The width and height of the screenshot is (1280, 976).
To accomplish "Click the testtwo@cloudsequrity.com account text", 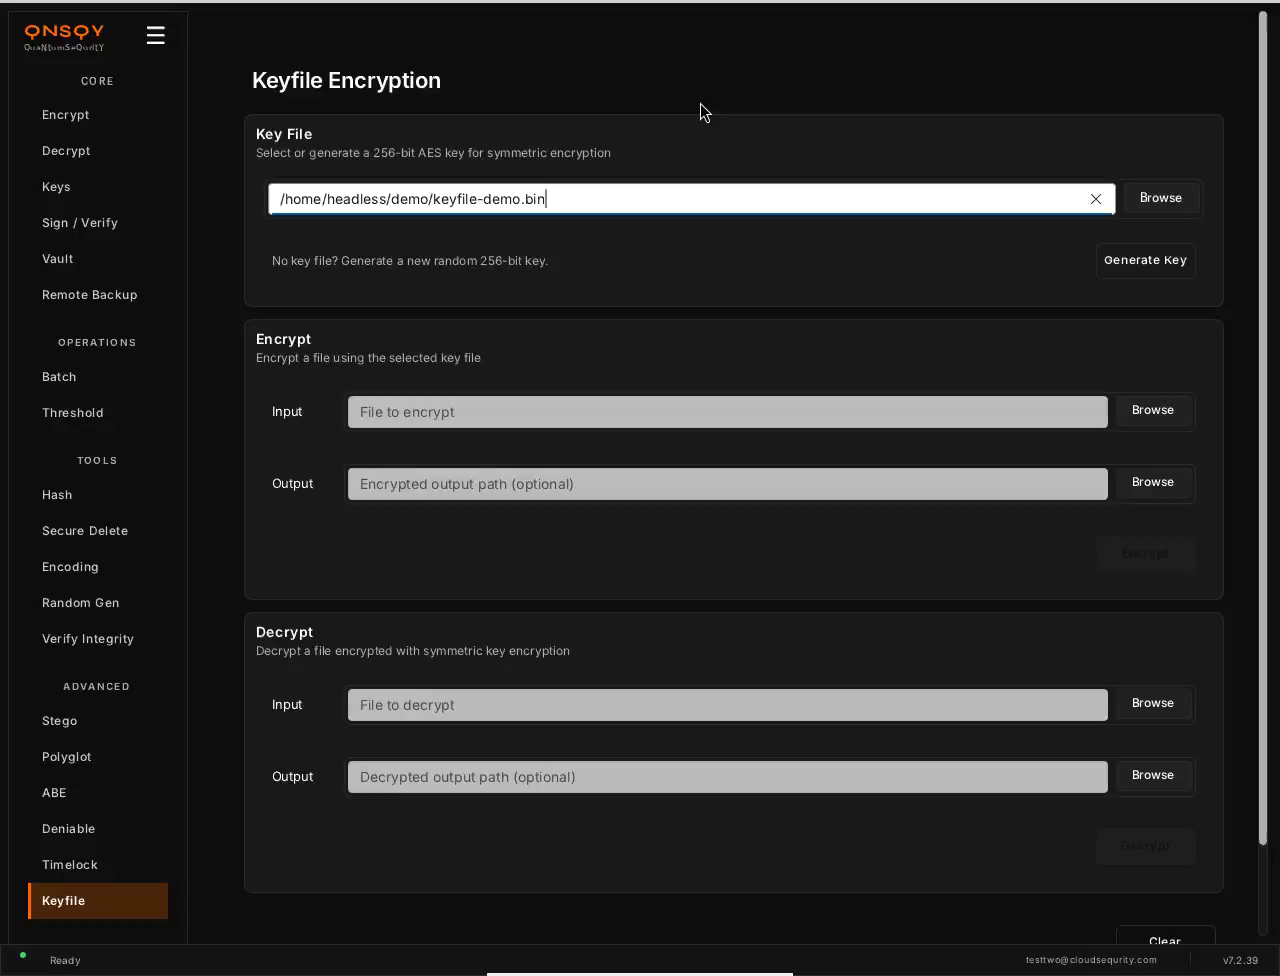I will tap(1091, 960).
